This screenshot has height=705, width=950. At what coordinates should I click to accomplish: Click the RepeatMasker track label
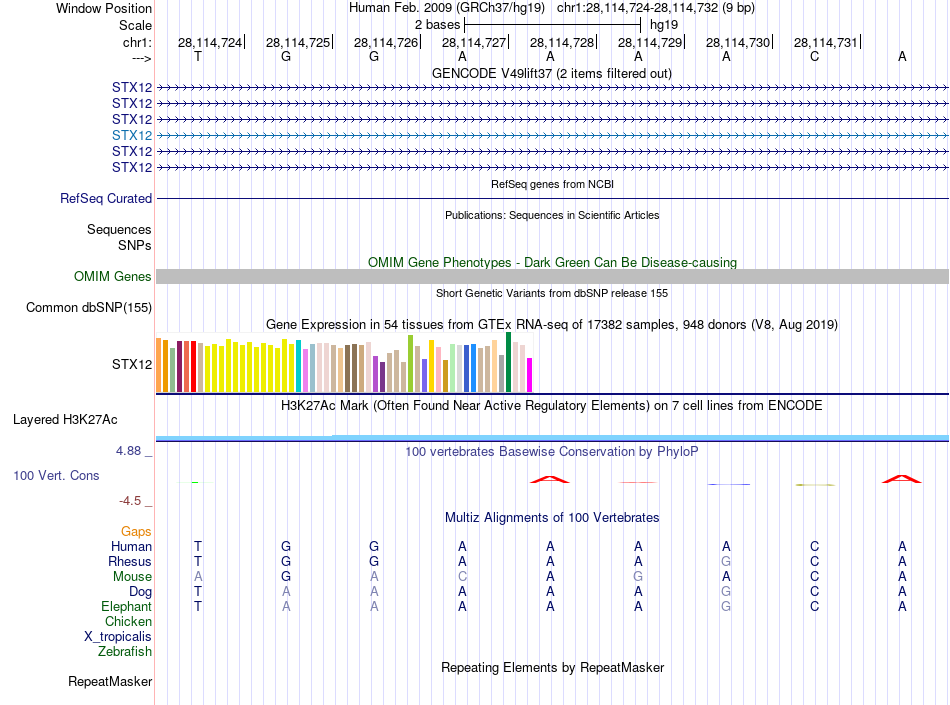pos(110,682)
